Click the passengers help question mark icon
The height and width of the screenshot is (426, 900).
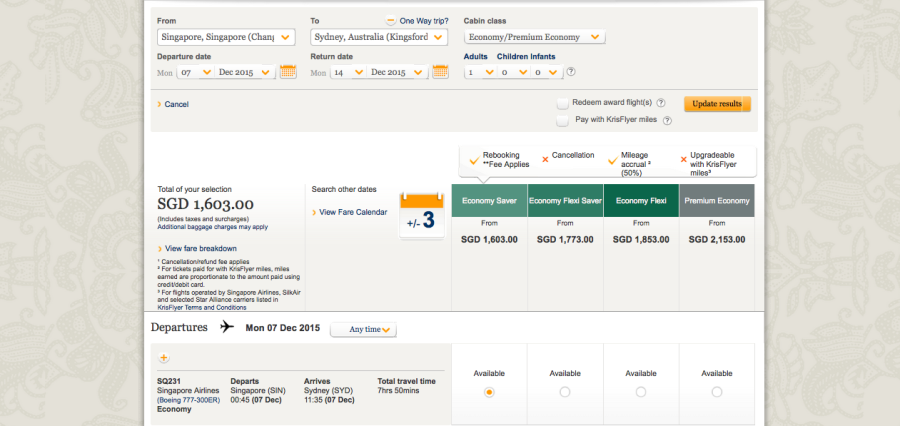pos(571,72)
